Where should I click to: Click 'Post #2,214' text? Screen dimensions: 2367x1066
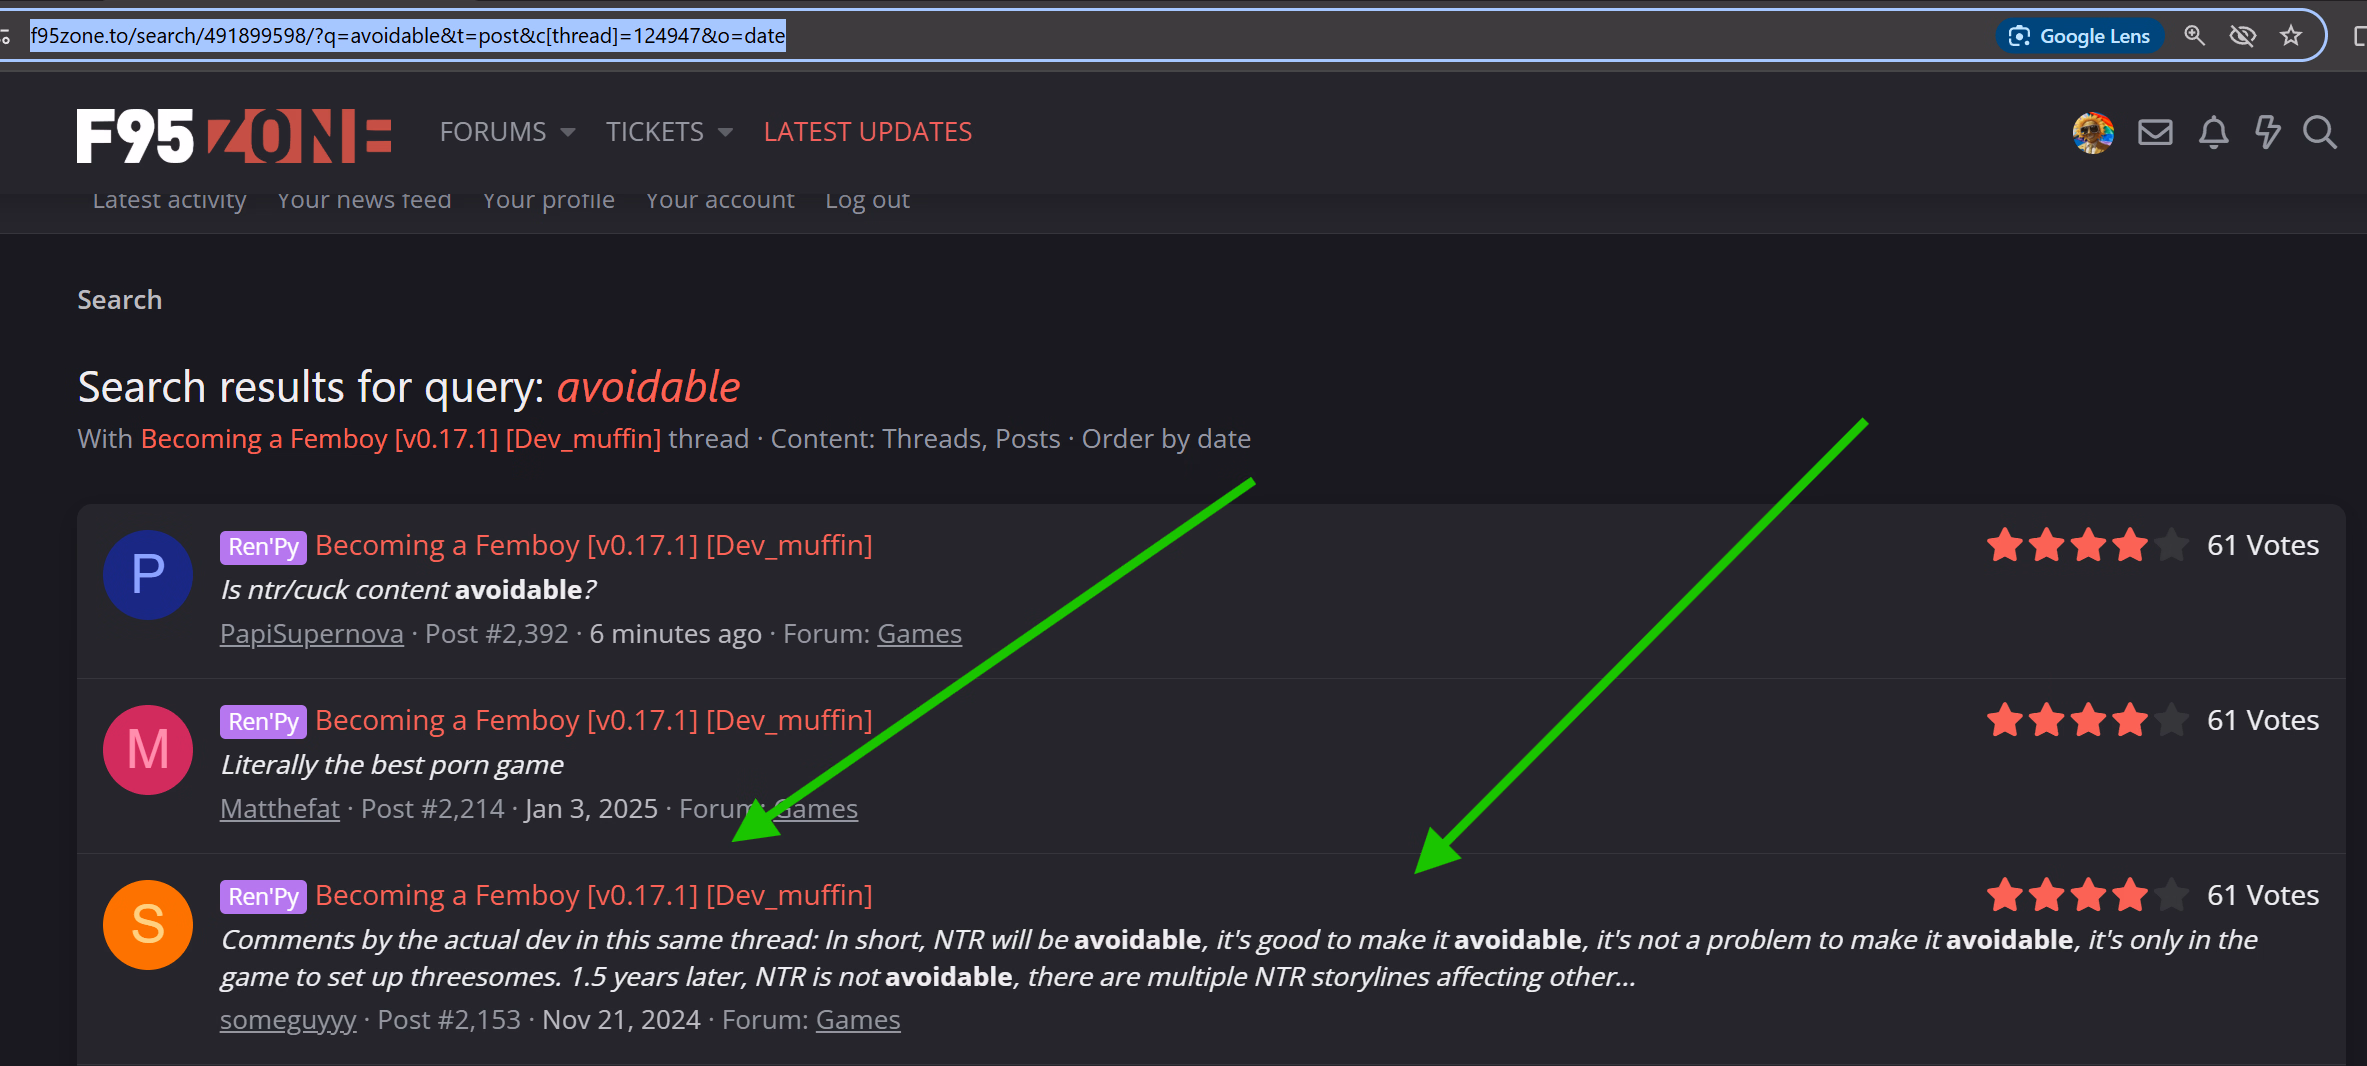(433, 809)
